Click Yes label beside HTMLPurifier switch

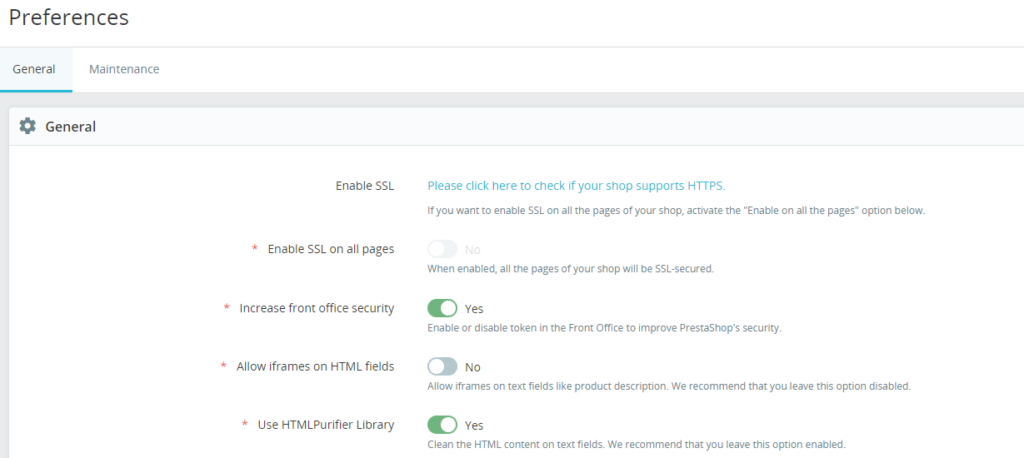pyautogui.click(x=474, y=425)
